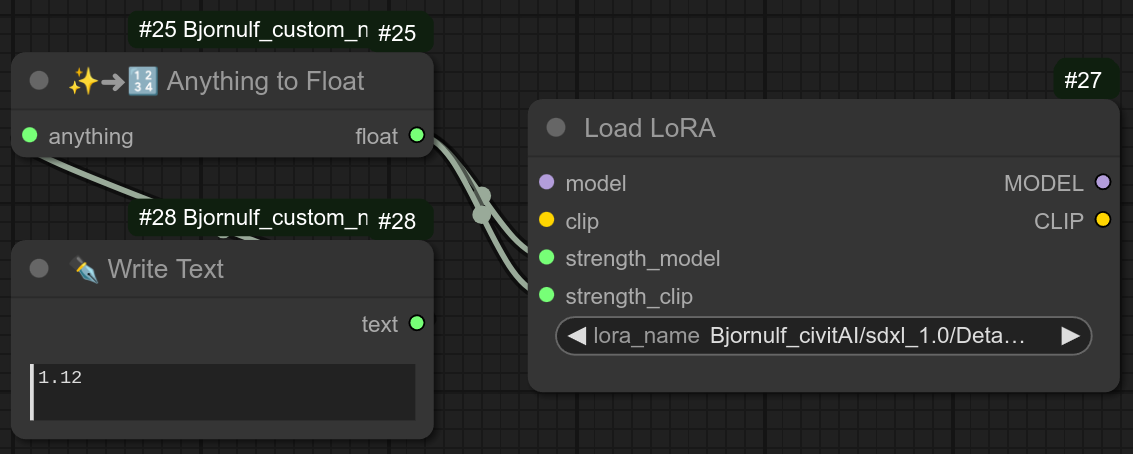This screenshot has height=454, width=1133.
Task: Click the float output socket
Action: pyautogui.click(x=417, y=135)
